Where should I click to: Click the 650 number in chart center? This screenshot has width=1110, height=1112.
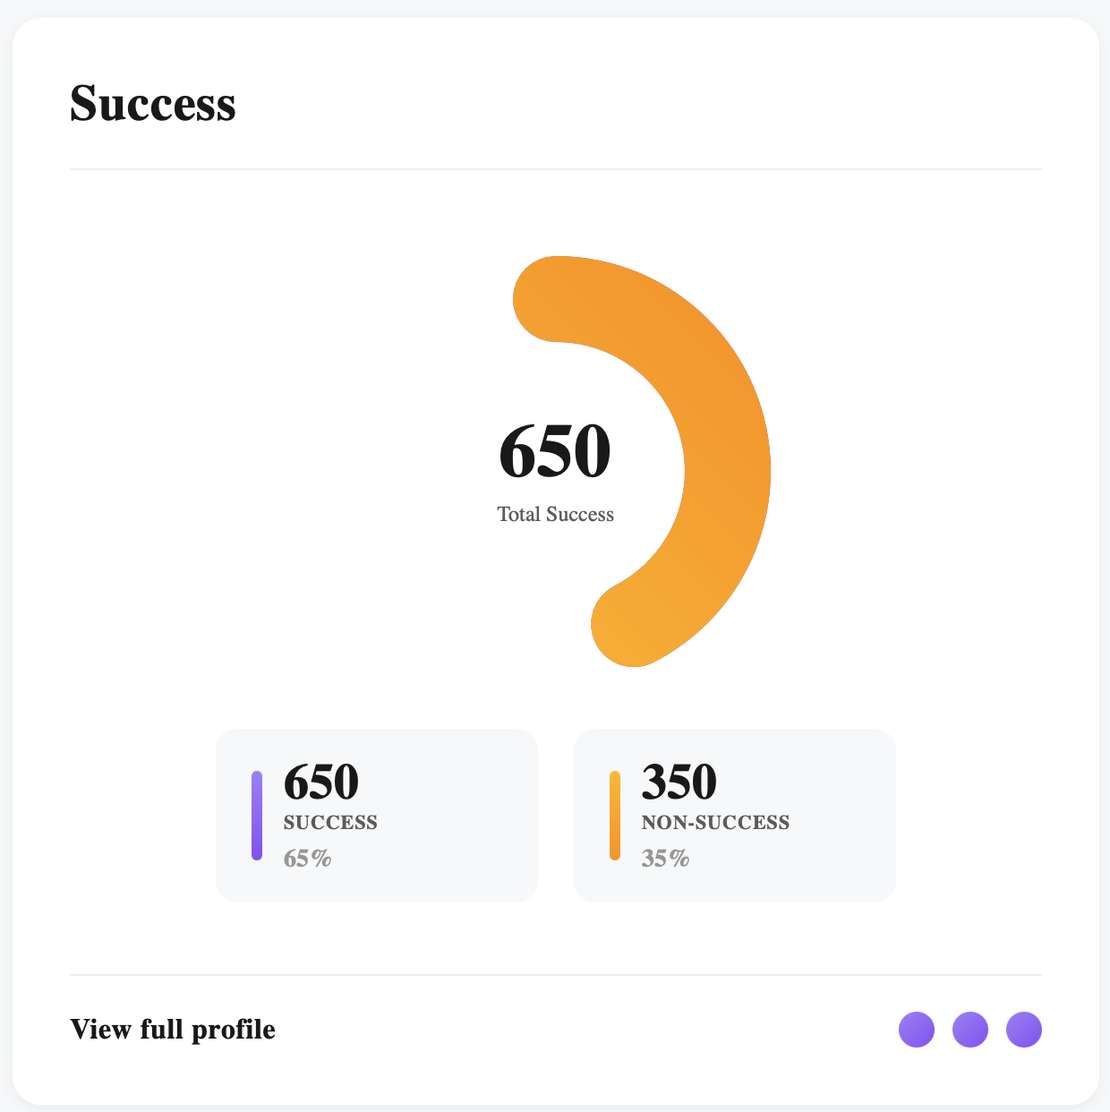[554, 452]
